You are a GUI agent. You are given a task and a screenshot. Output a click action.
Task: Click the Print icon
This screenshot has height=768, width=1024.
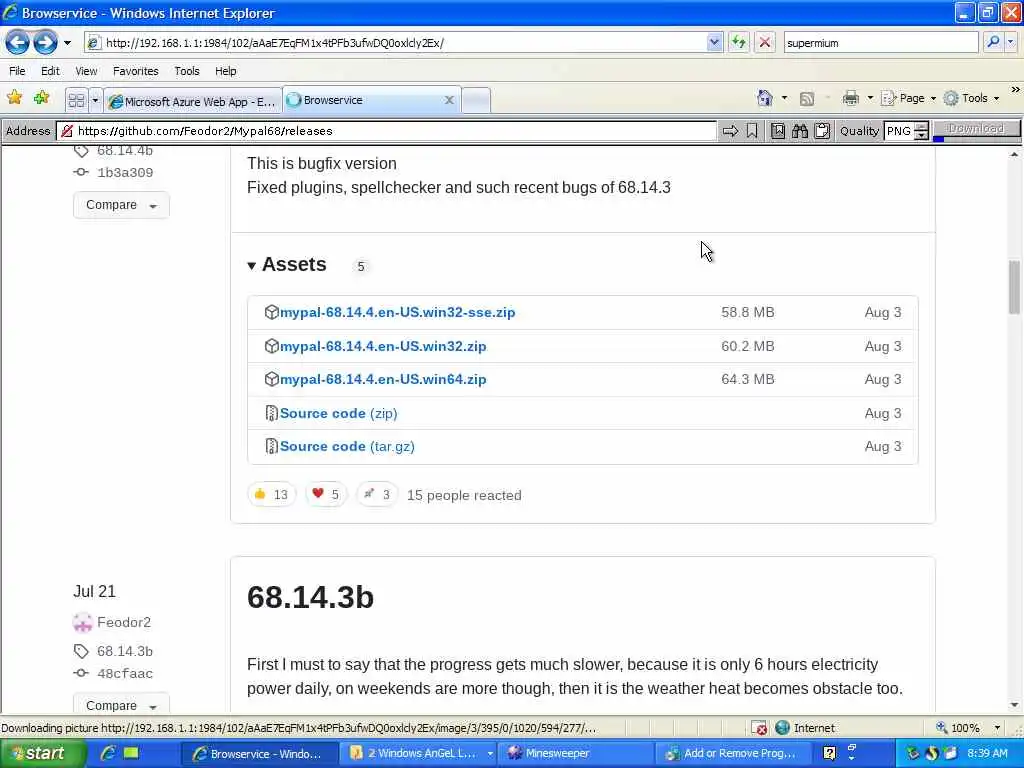(850, 98)
